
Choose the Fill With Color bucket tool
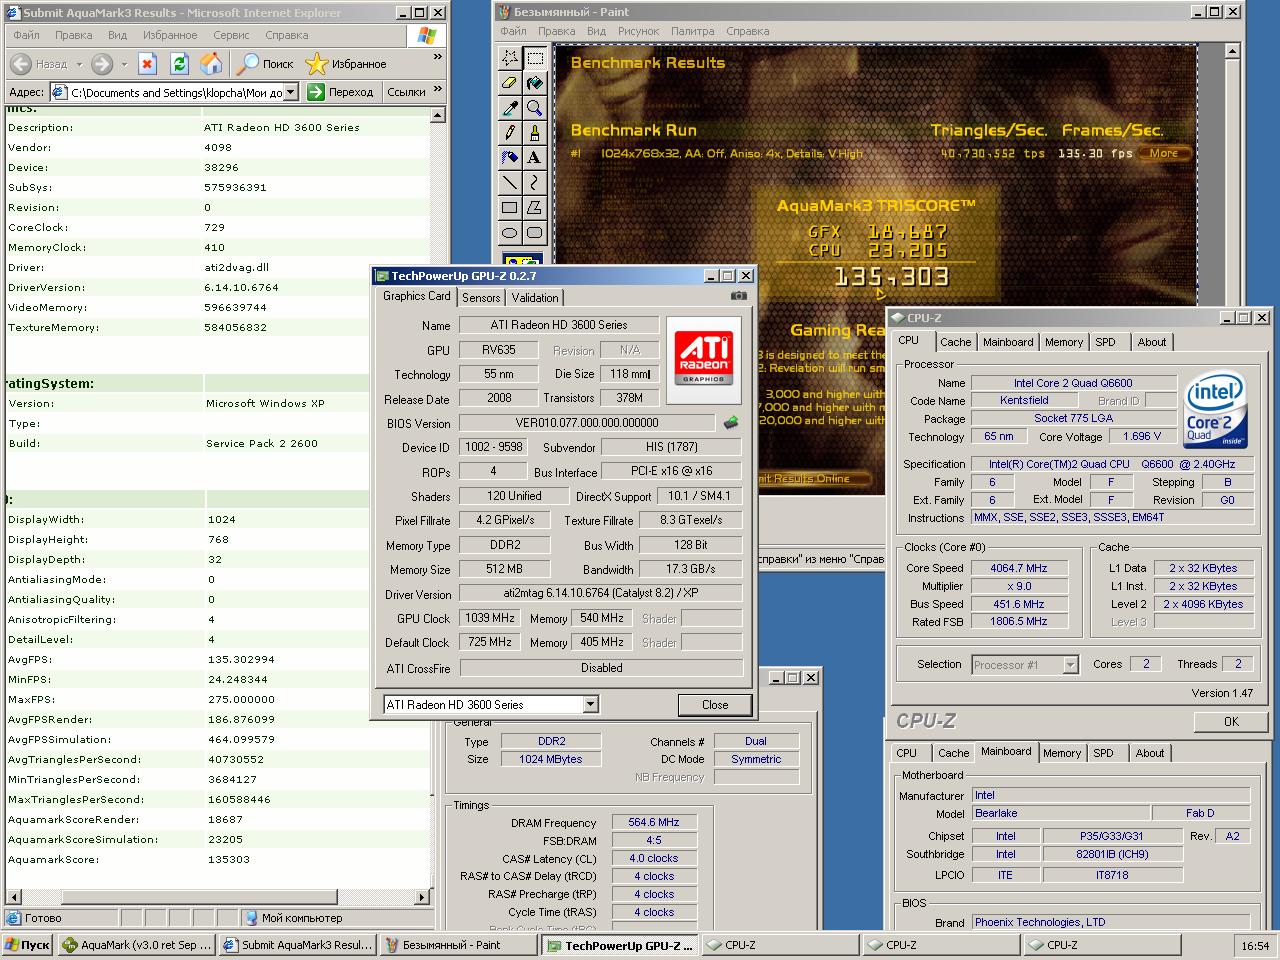pos(535,82)
